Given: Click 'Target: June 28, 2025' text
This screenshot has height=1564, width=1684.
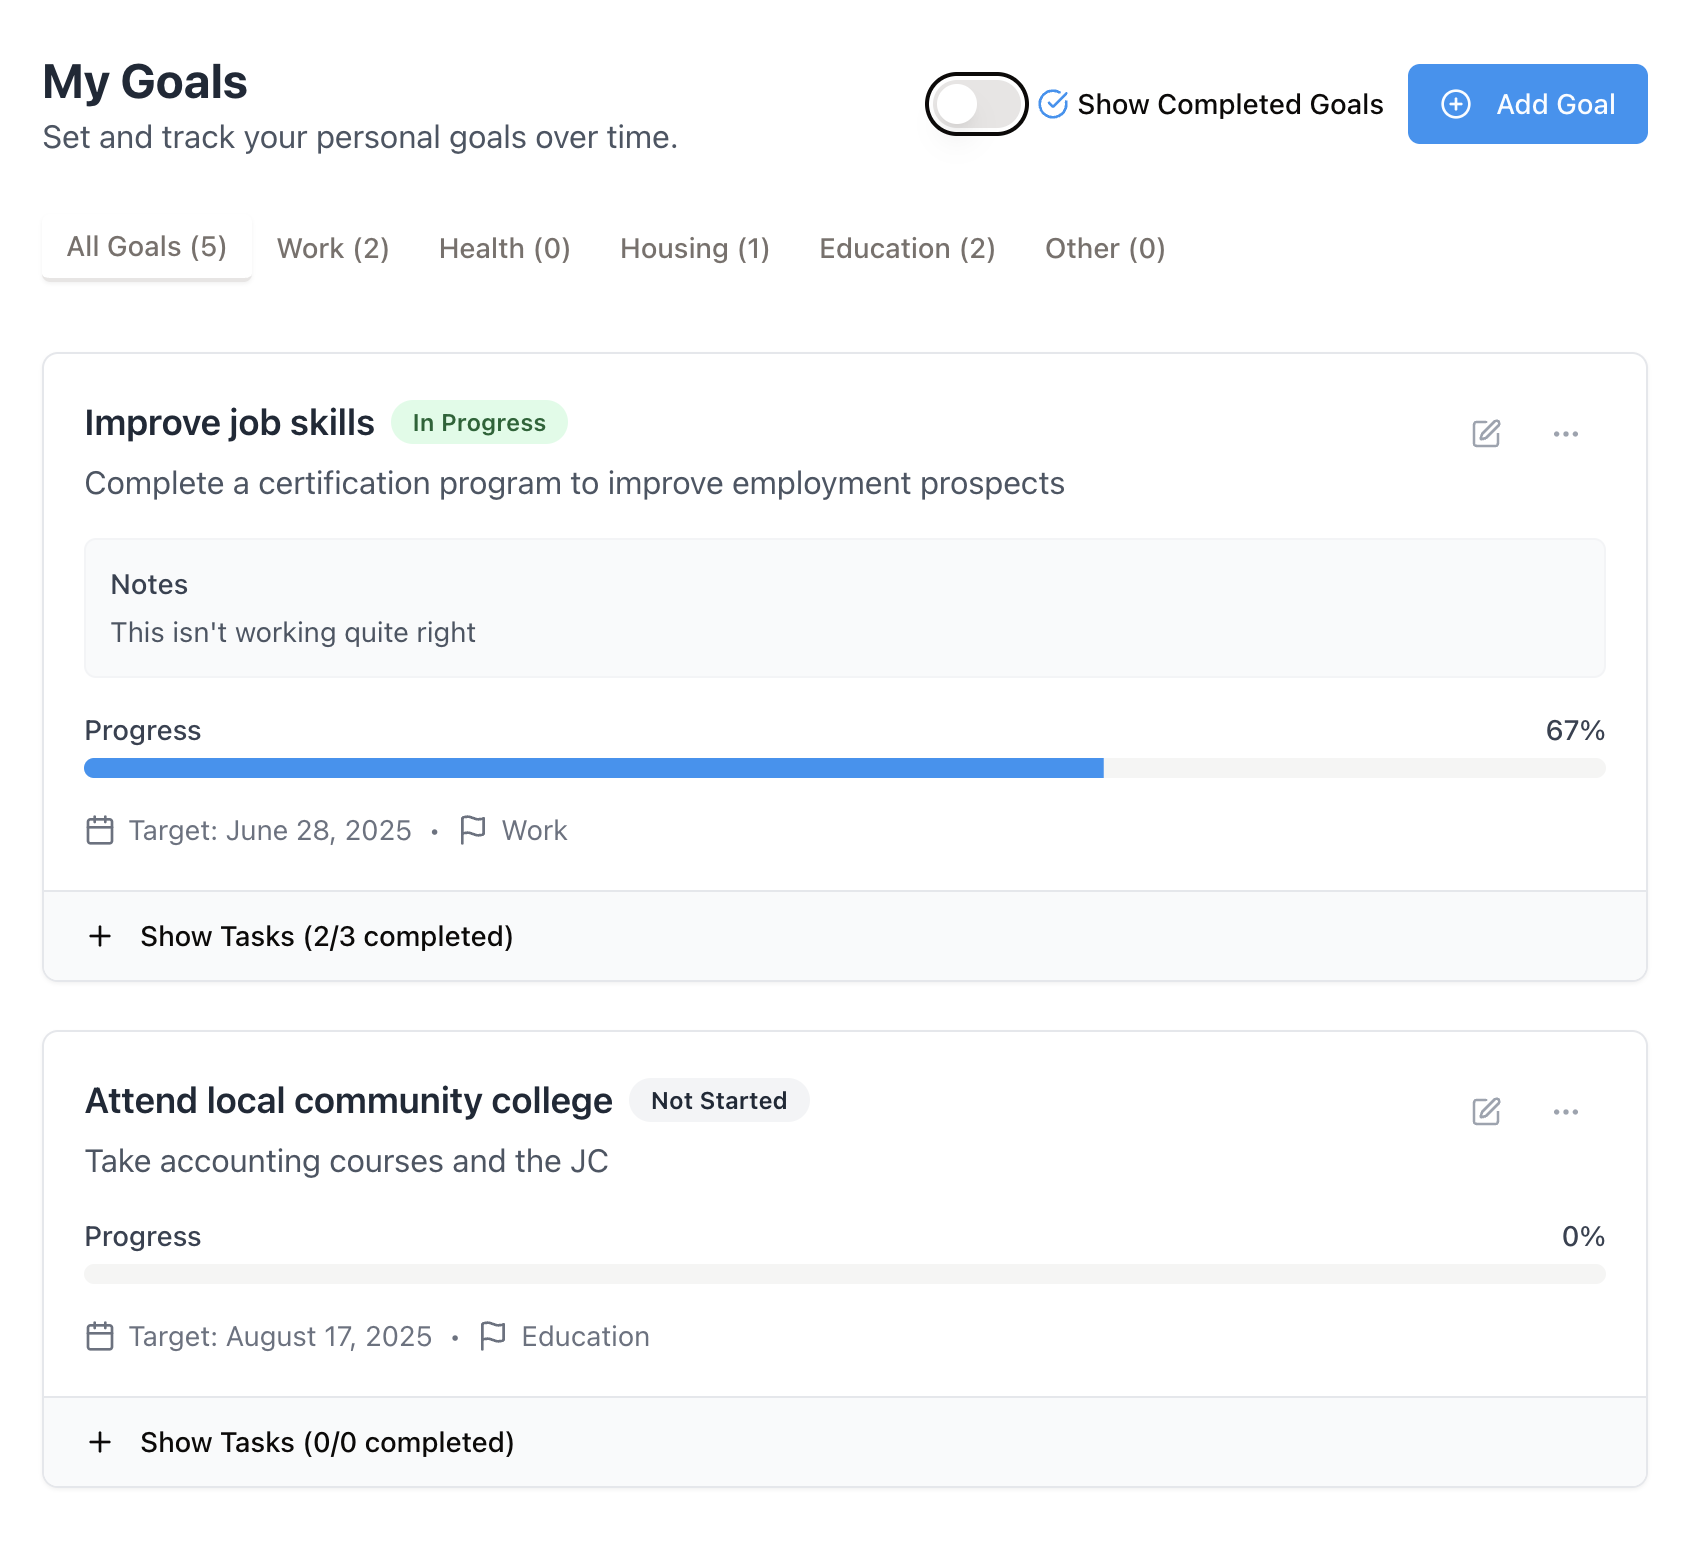Looking at the screenshot, I should tap(270, 830).
